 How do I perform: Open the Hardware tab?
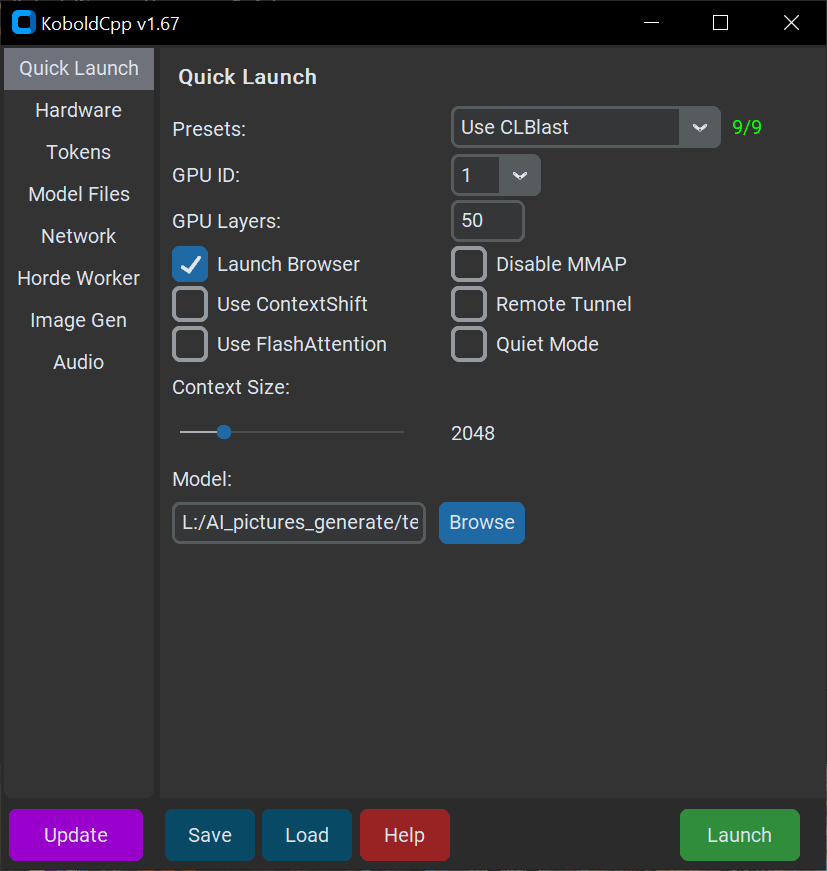79,111
